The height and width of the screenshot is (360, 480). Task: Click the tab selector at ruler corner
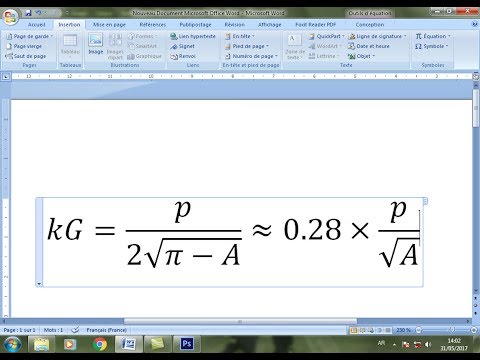6,76
